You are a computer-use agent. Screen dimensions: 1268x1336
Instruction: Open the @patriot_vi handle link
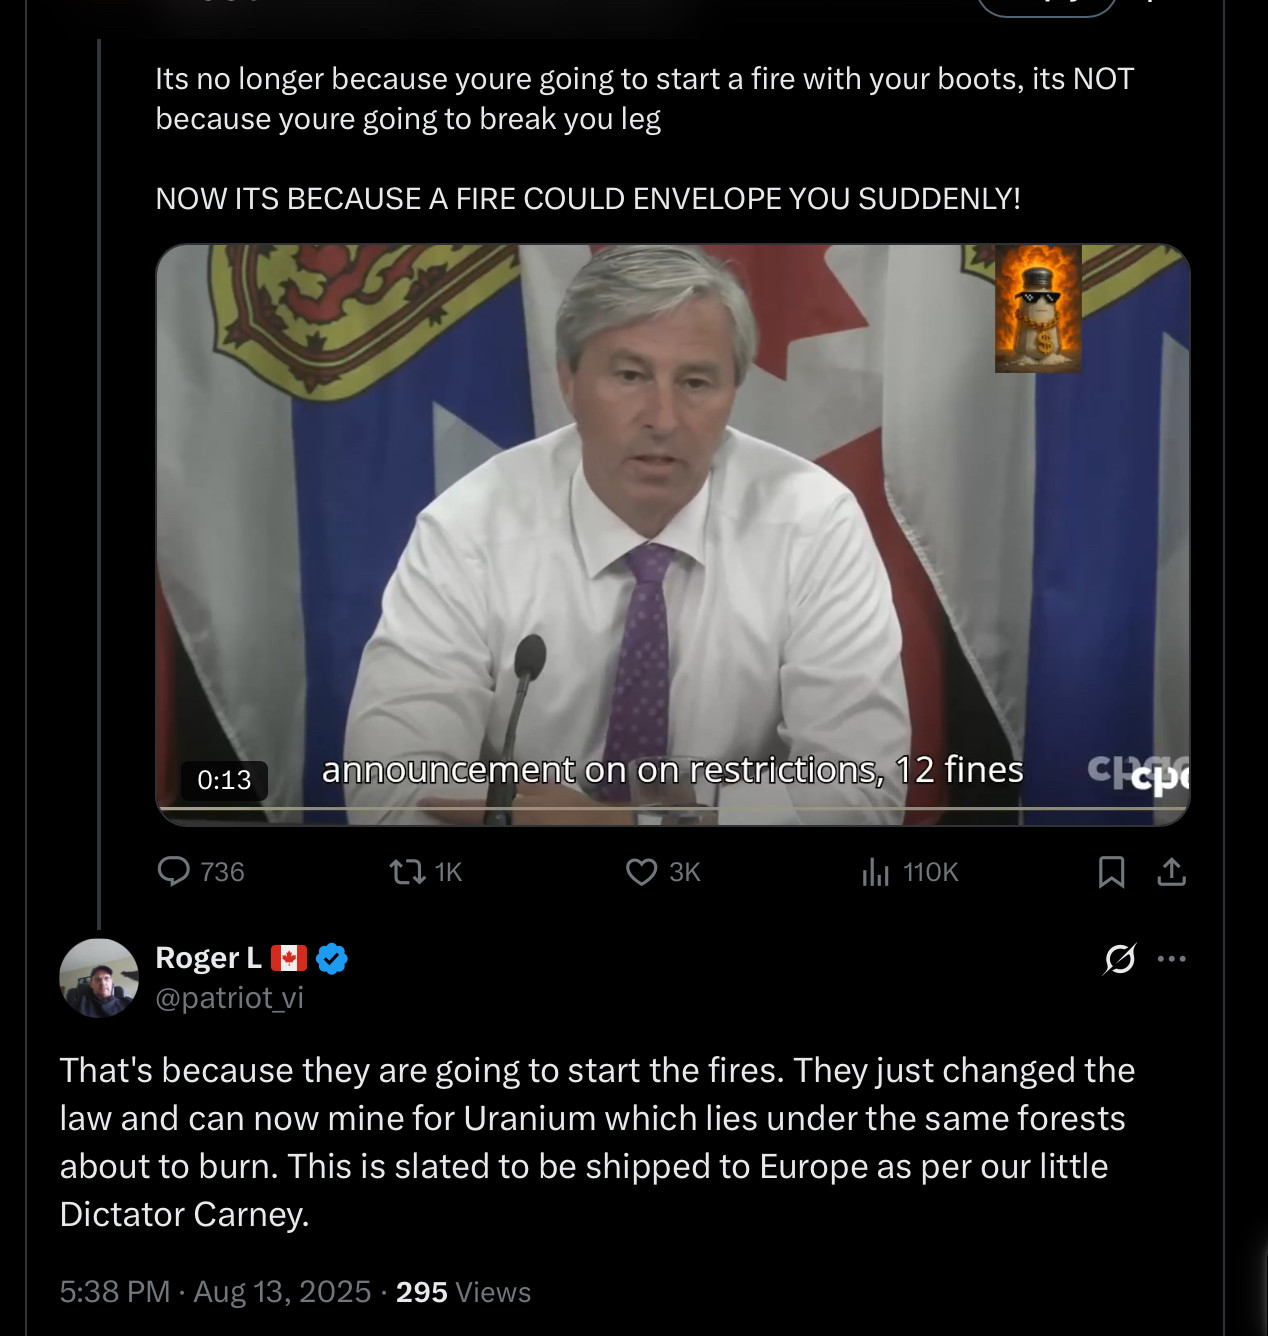coord(229,998)
